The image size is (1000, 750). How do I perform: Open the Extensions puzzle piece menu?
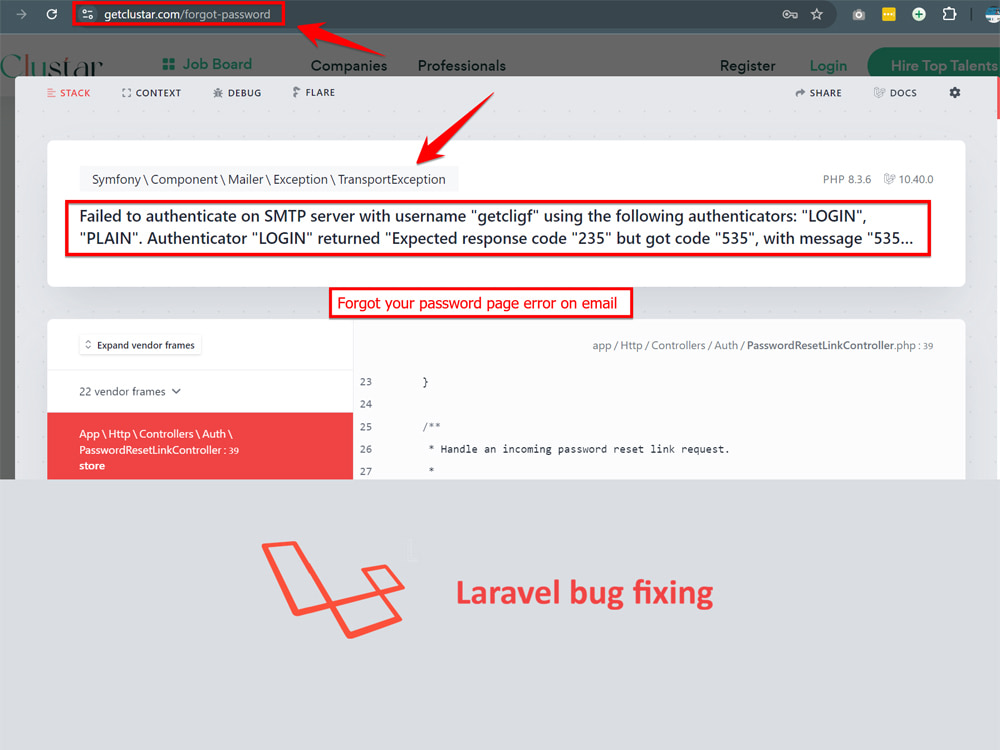[949, 14]
